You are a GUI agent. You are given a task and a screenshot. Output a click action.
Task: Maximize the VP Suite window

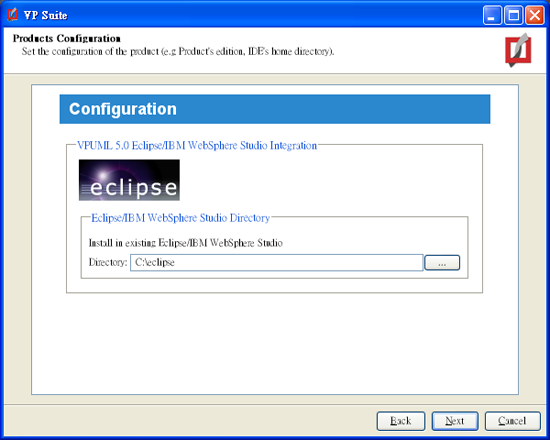[x=514, y=15]
